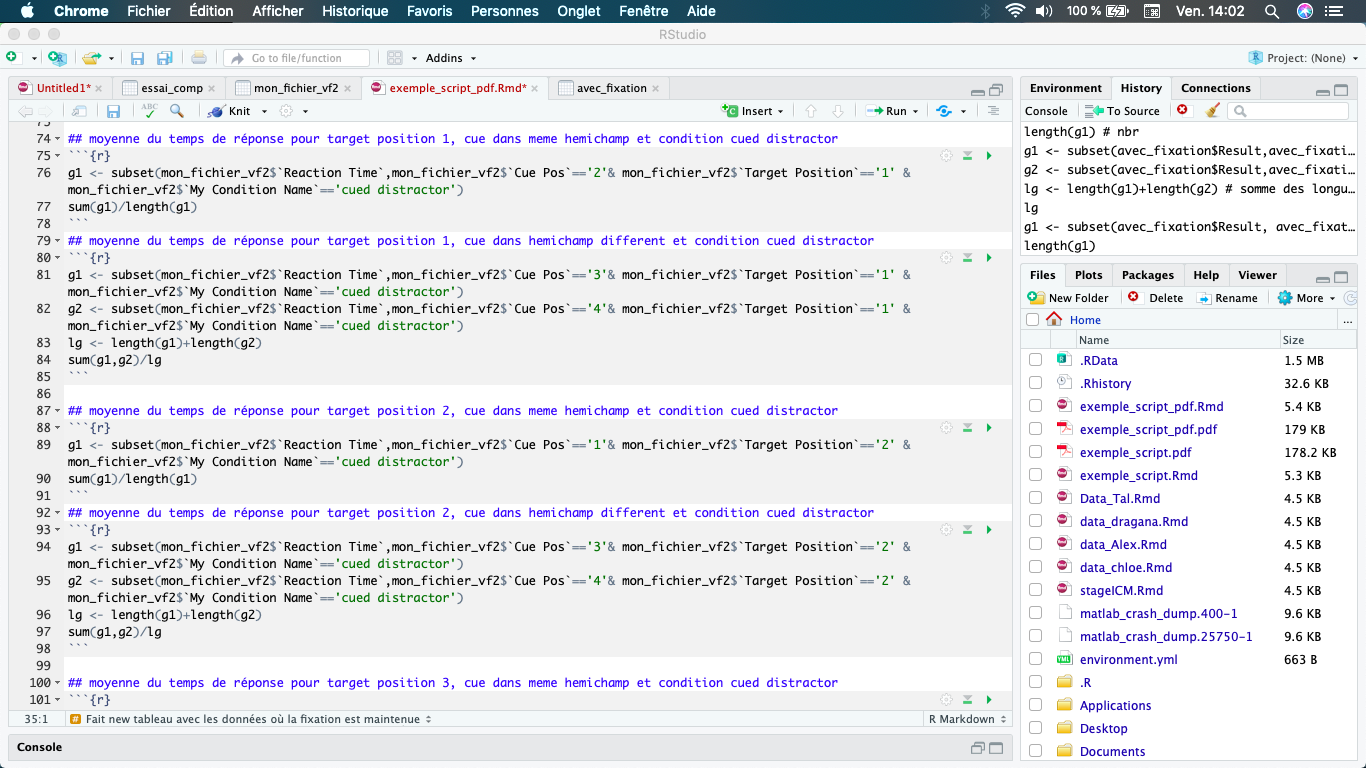
Task: Open the Addins dropdown
Action: [451, 58]
